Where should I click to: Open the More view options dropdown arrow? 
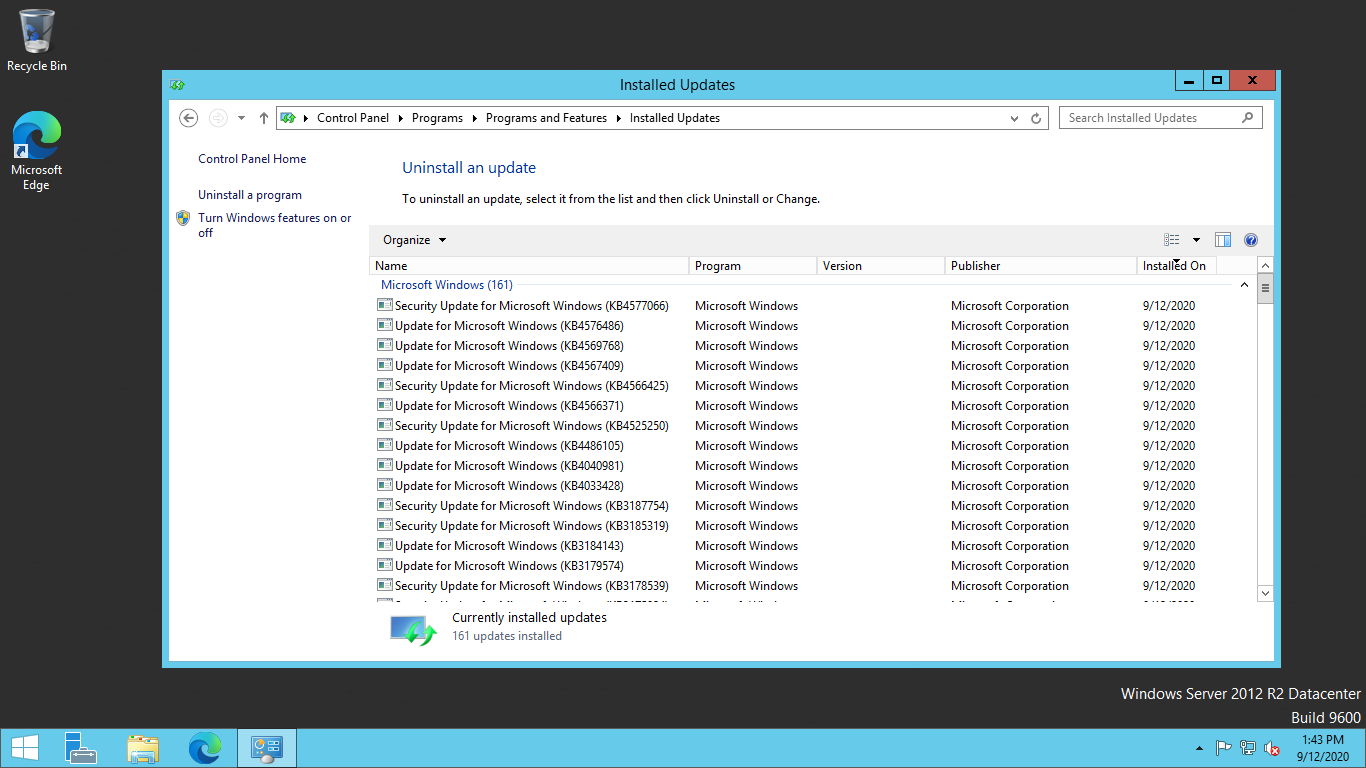click(1196, 240)
